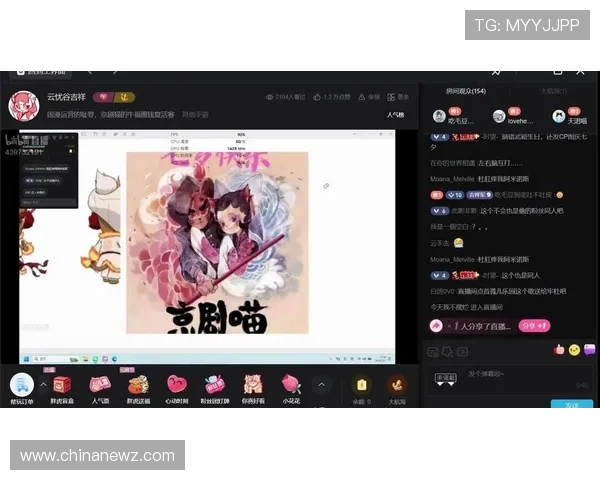This screenshot has height=480, width=600.
Task: Open the 人气榜 popularity ranking
Action: point(396,114)
